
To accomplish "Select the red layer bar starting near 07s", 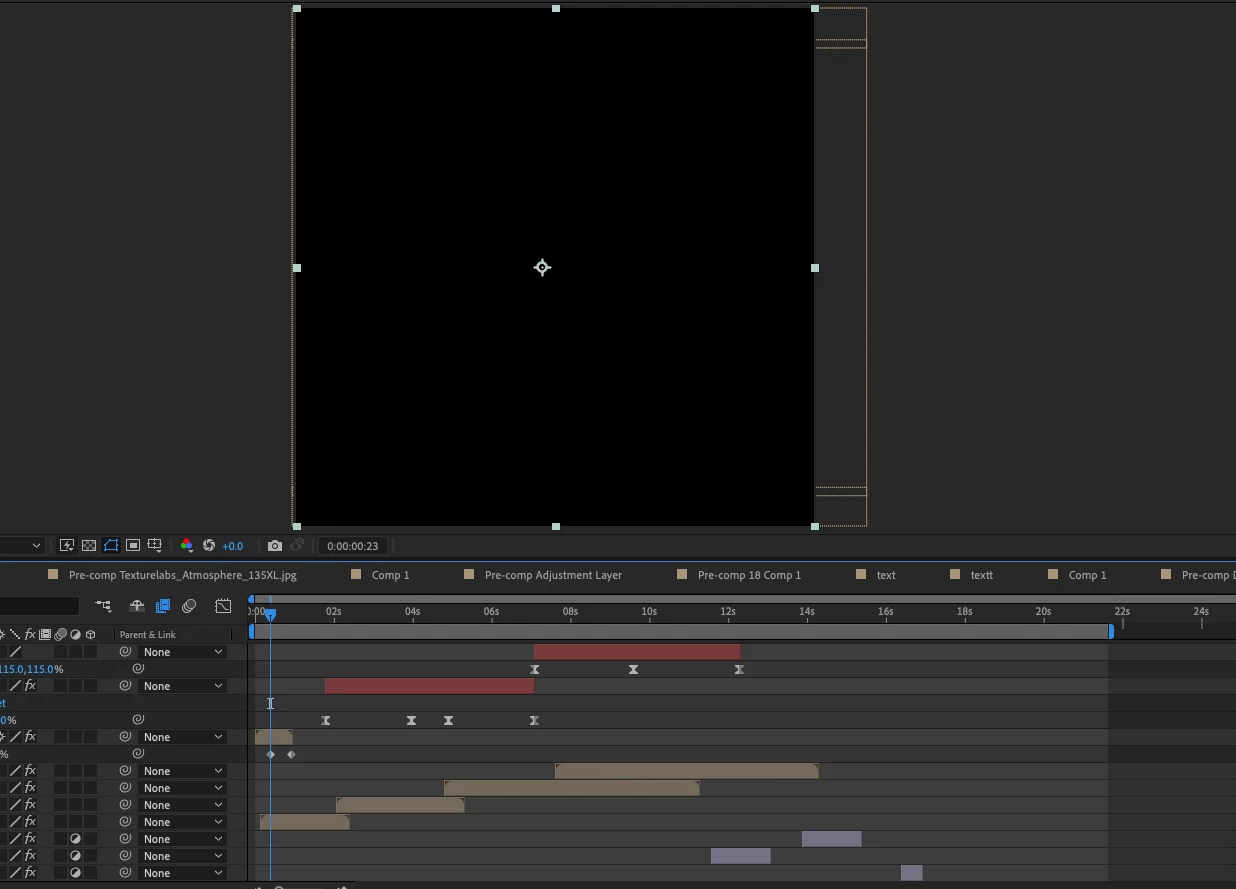I will [x=637, y=652].
